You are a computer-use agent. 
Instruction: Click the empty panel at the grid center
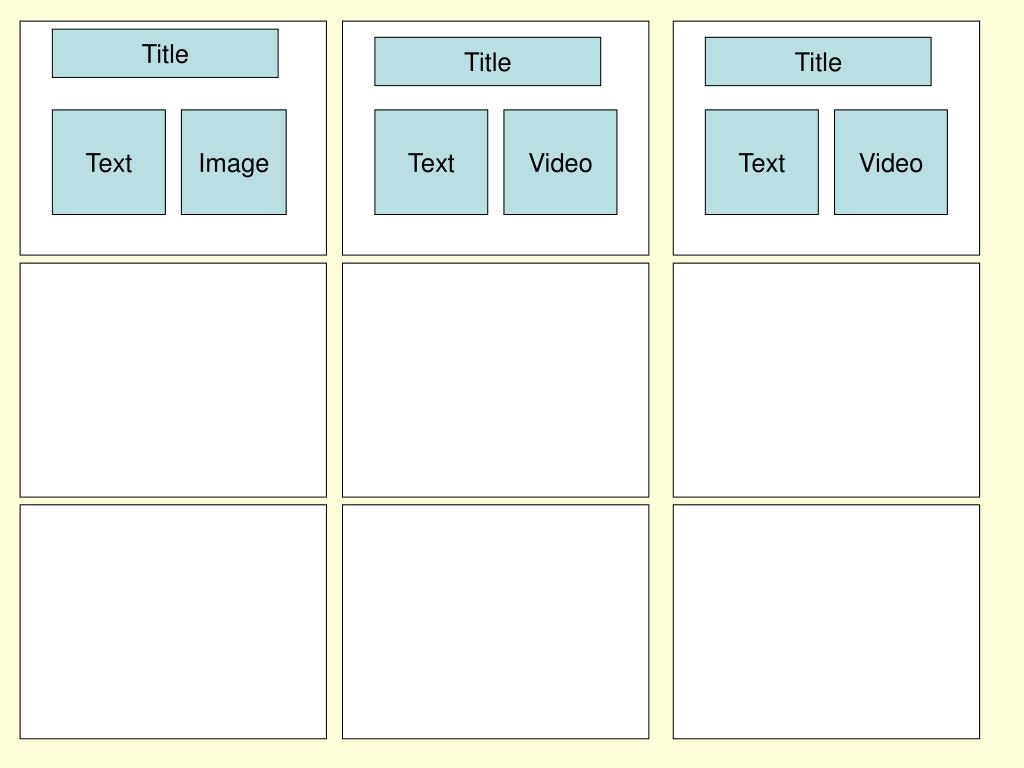(496, 380)
